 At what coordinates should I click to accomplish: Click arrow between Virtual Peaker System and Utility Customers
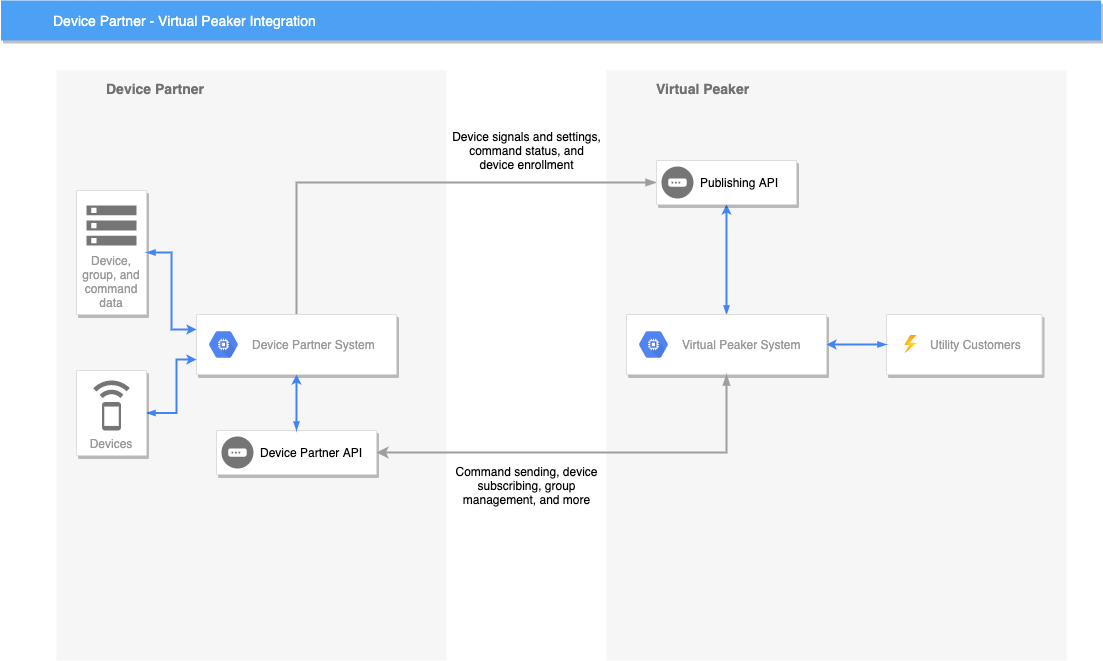tap(857, 345)
